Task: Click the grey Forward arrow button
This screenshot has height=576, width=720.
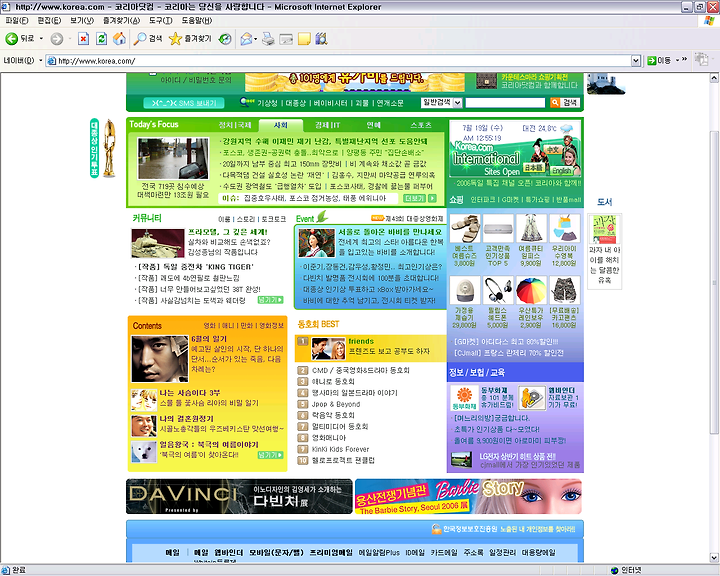Action: pyautogui.click(x=56, y=39)
